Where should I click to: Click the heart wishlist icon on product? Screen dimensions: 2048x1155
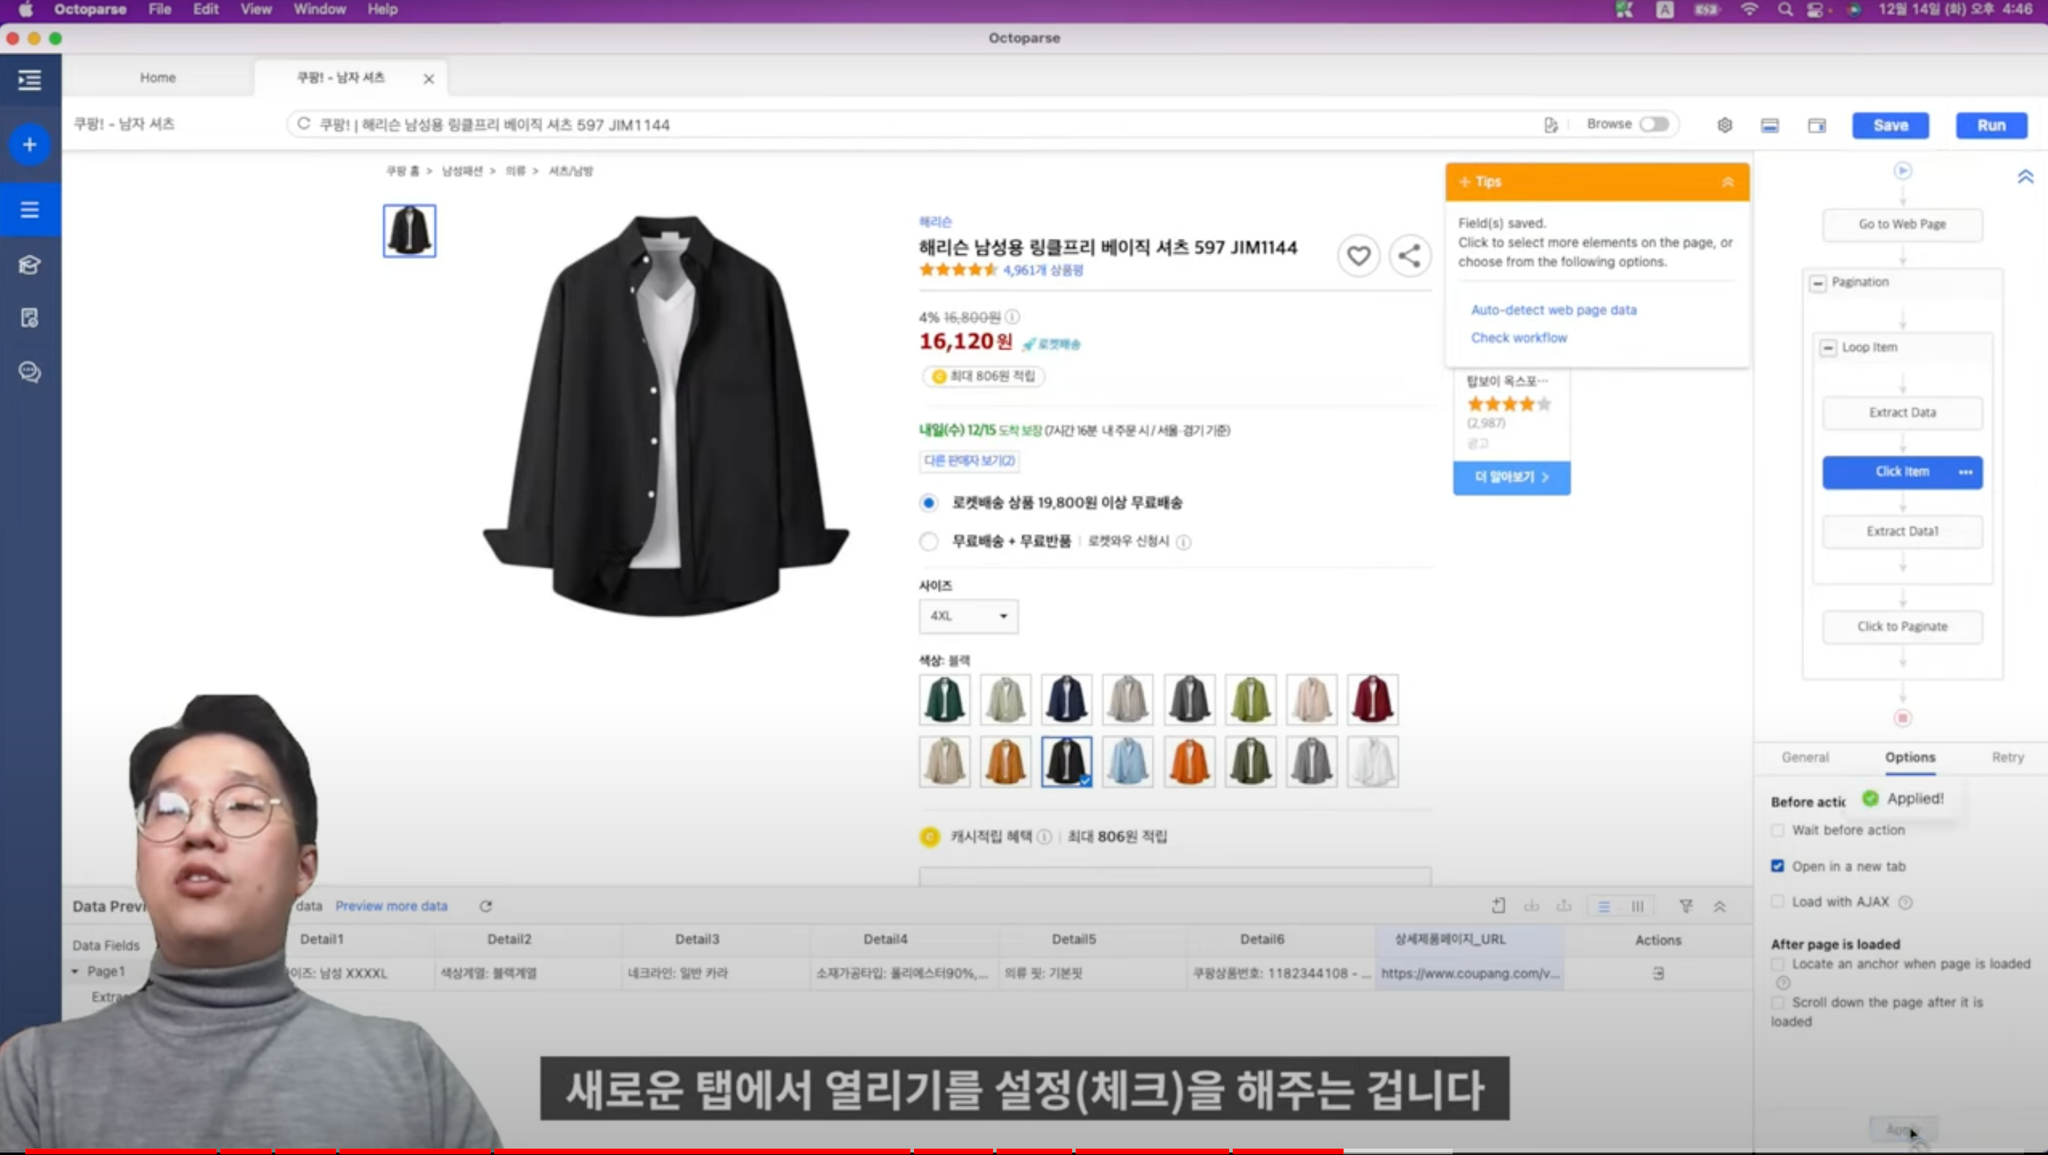click(1358, 256)
